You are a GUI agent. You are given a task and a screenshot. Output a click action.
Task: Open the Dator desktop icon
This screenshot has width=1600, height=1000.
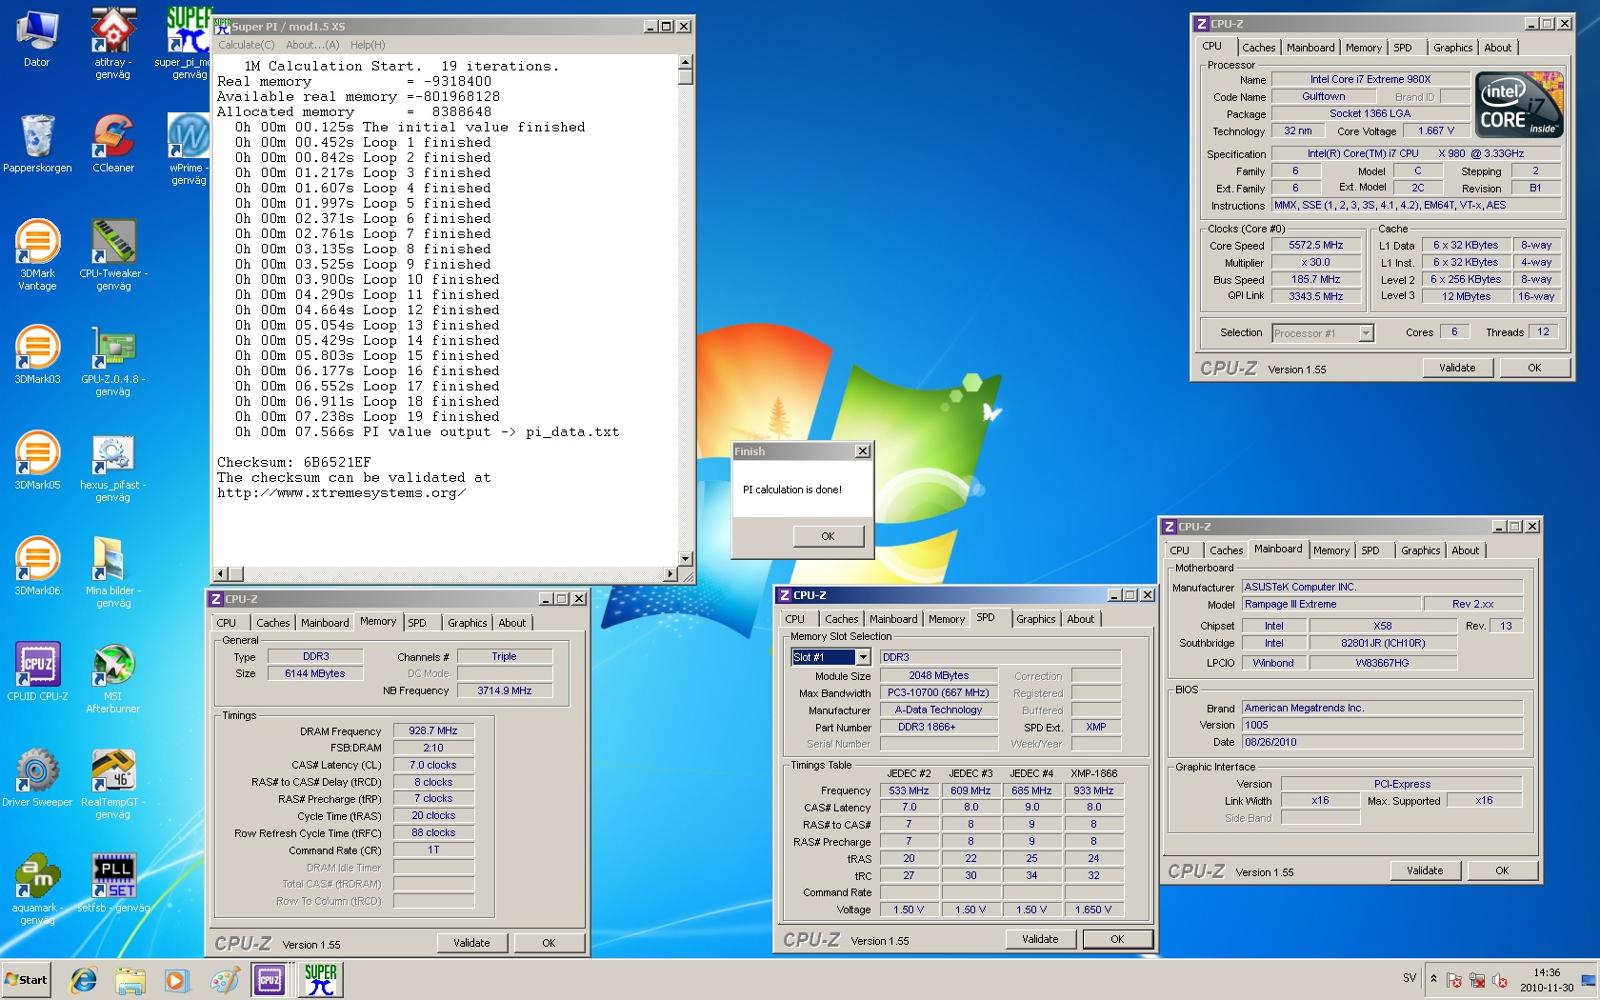point(37,38)
